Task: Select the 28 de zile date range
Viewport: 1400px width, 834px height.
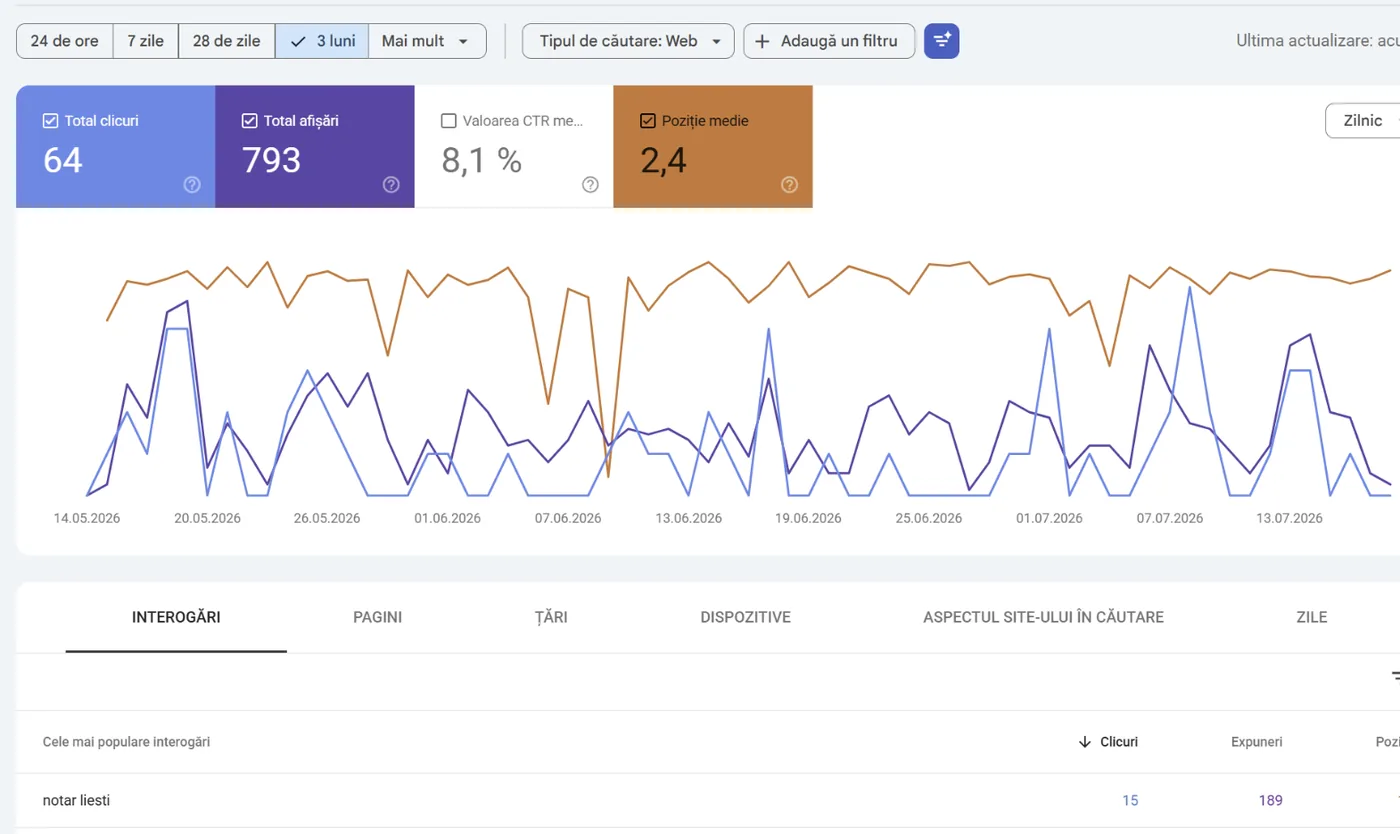Action: pyautogui.click(x=227, y=41)
